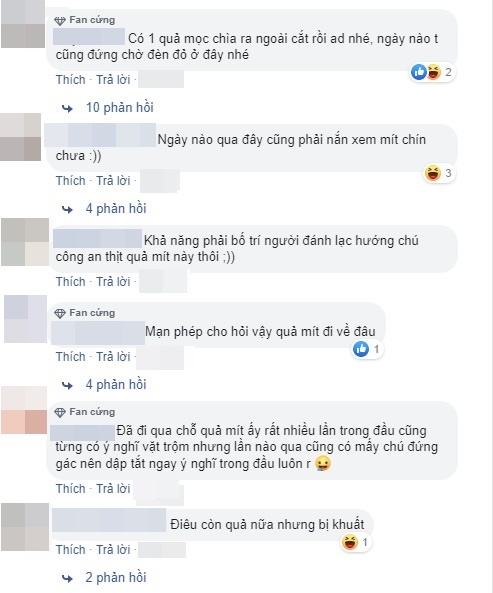Like the first comment with Thích
This screenshot has width=493, height=593.
(x=71, y=80)
